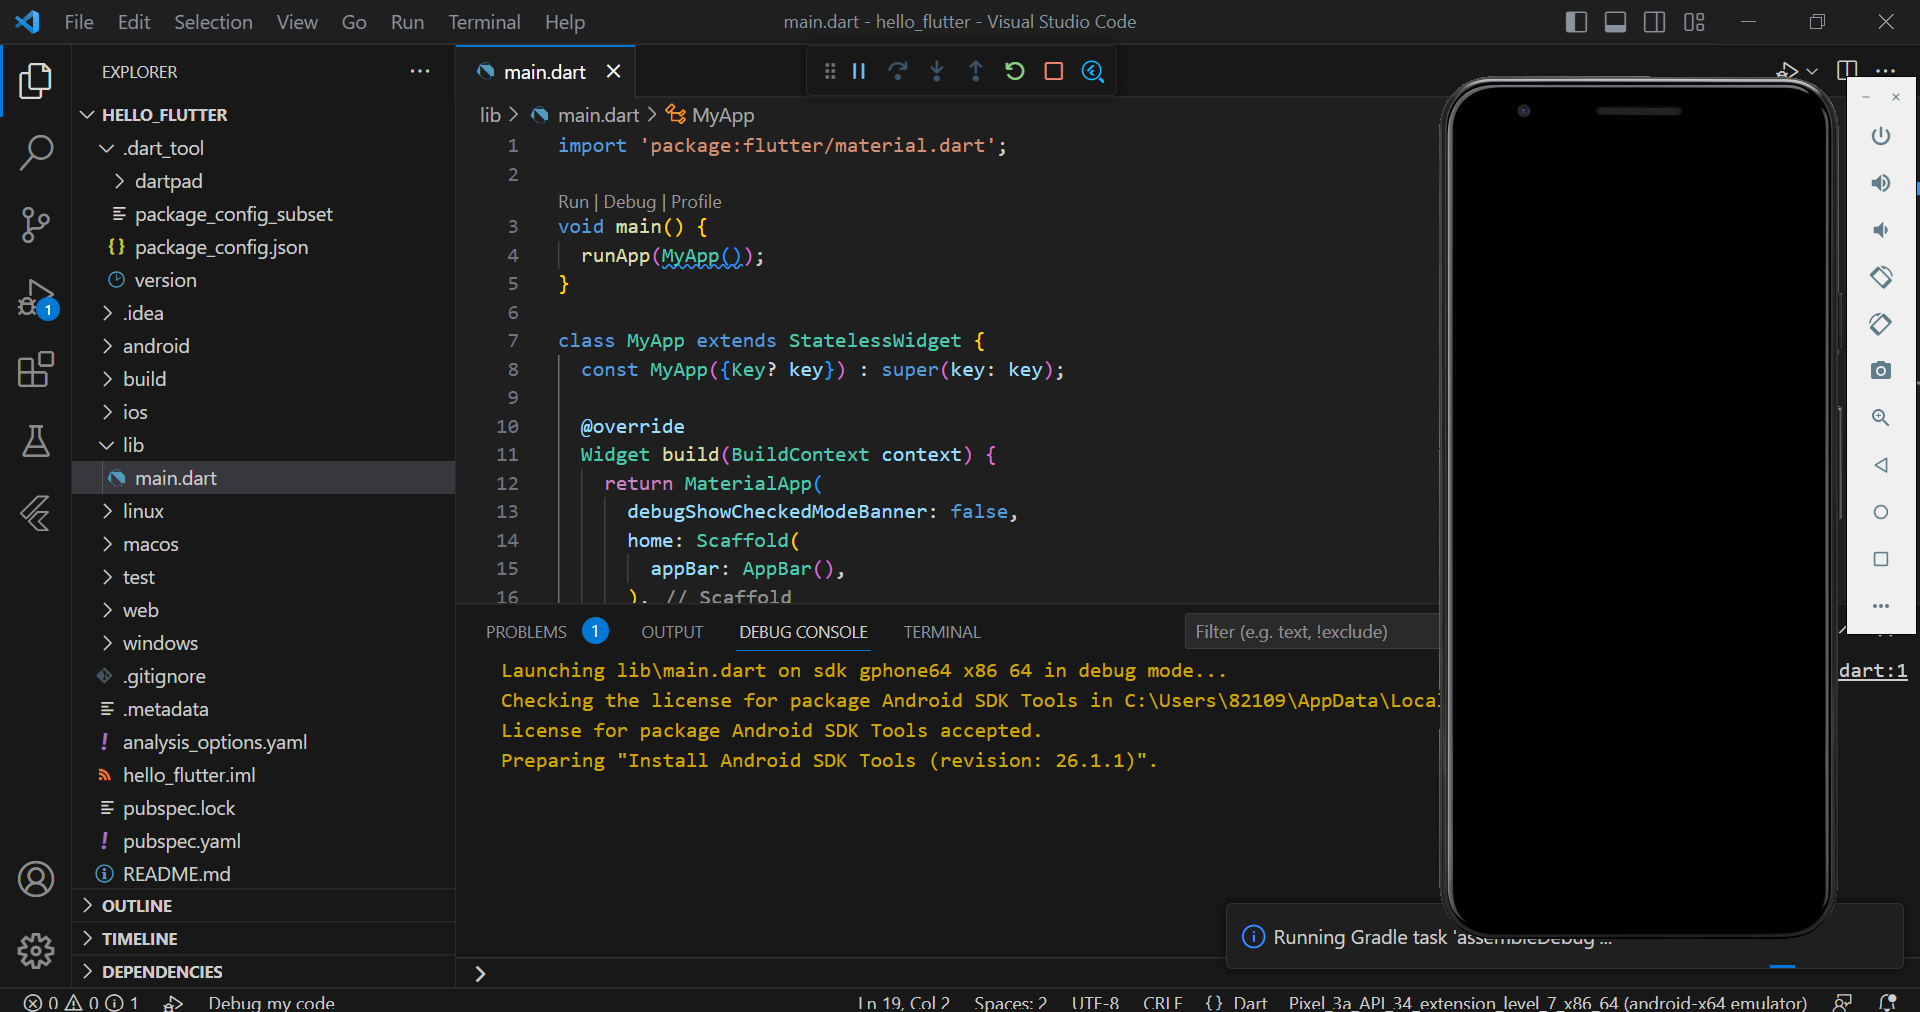The height and width of the screenshot is (1012, 1920).
Task: Toggle secondary side bar layout icon
Action: pos(1654,22)
